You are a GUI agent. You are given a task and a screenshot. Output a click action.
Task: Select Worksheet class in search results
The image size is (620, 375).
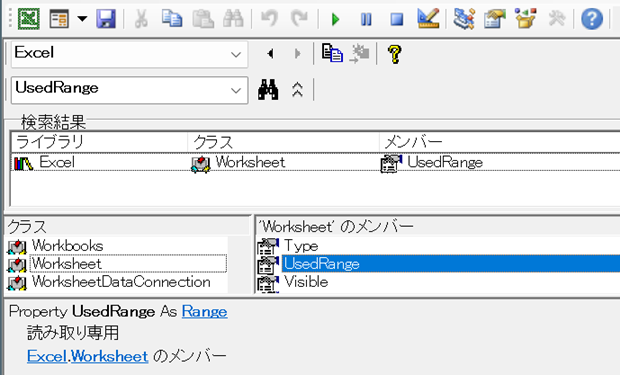pyautogui.click(x=250, y=163)
